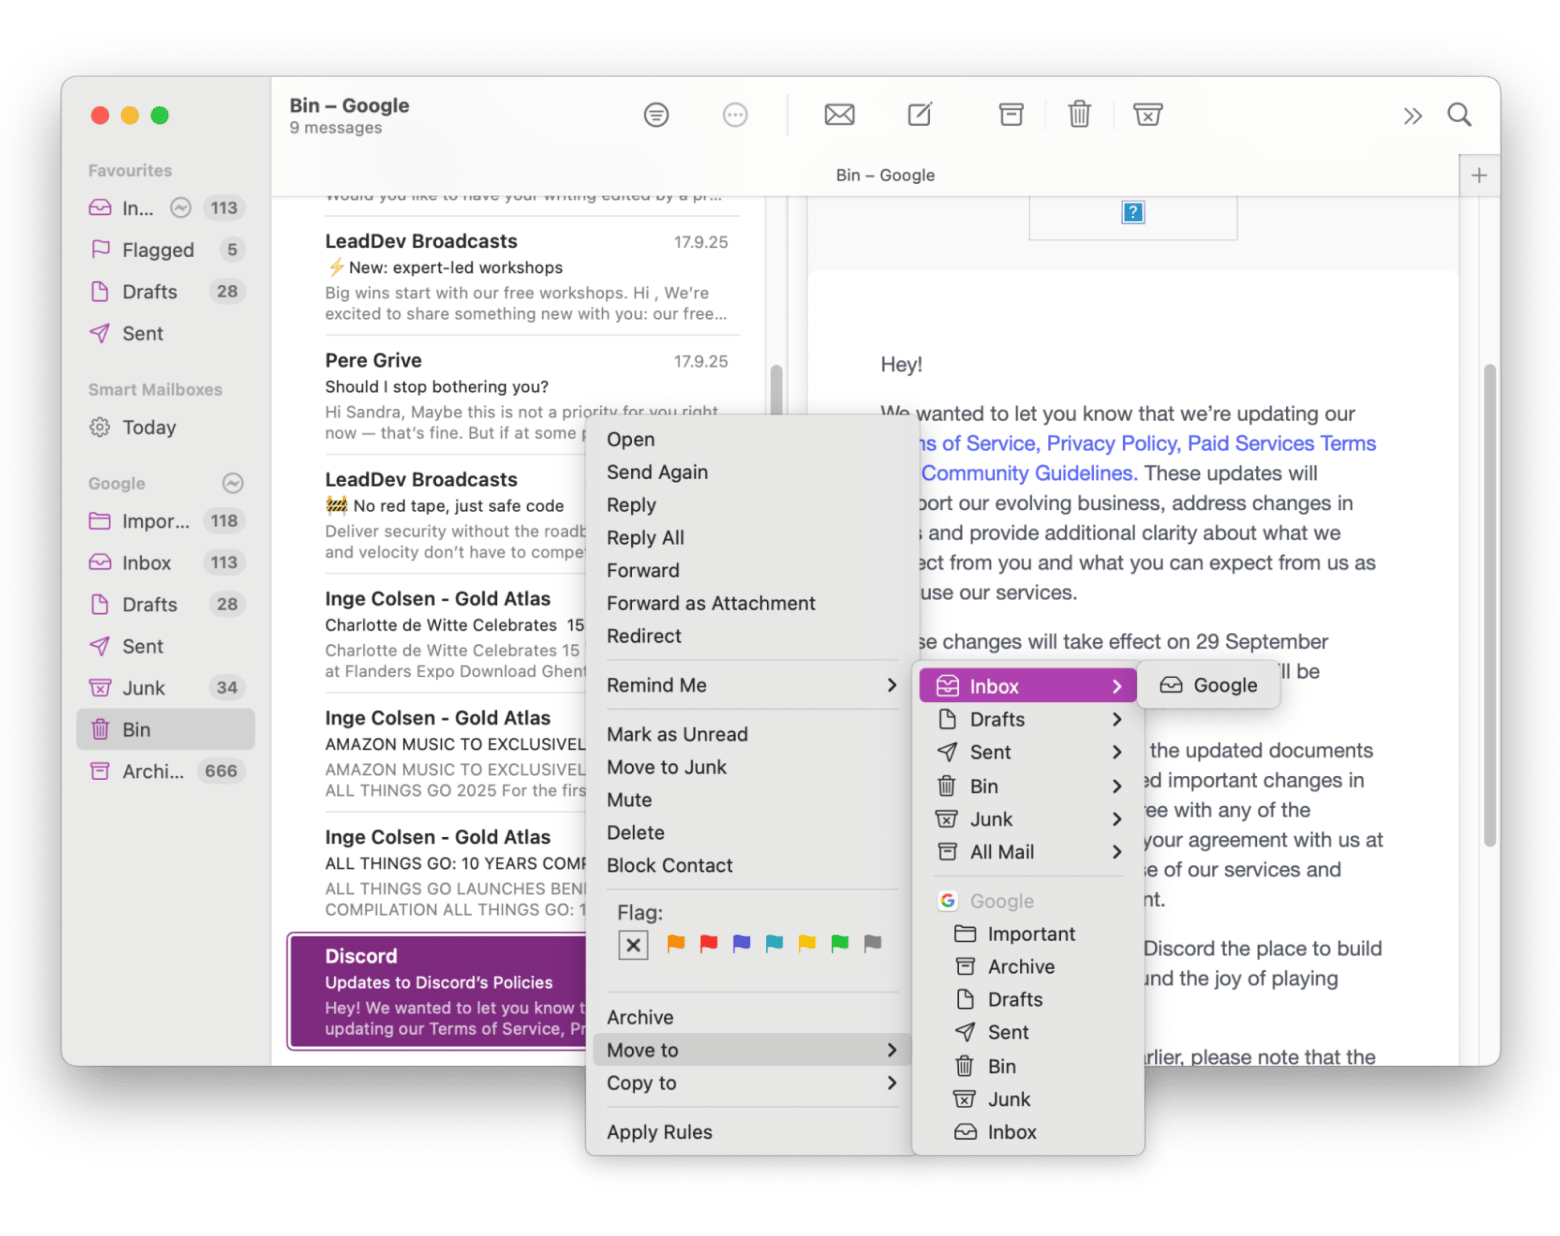Open the search magnifying glass

[x=1459, y=115]
